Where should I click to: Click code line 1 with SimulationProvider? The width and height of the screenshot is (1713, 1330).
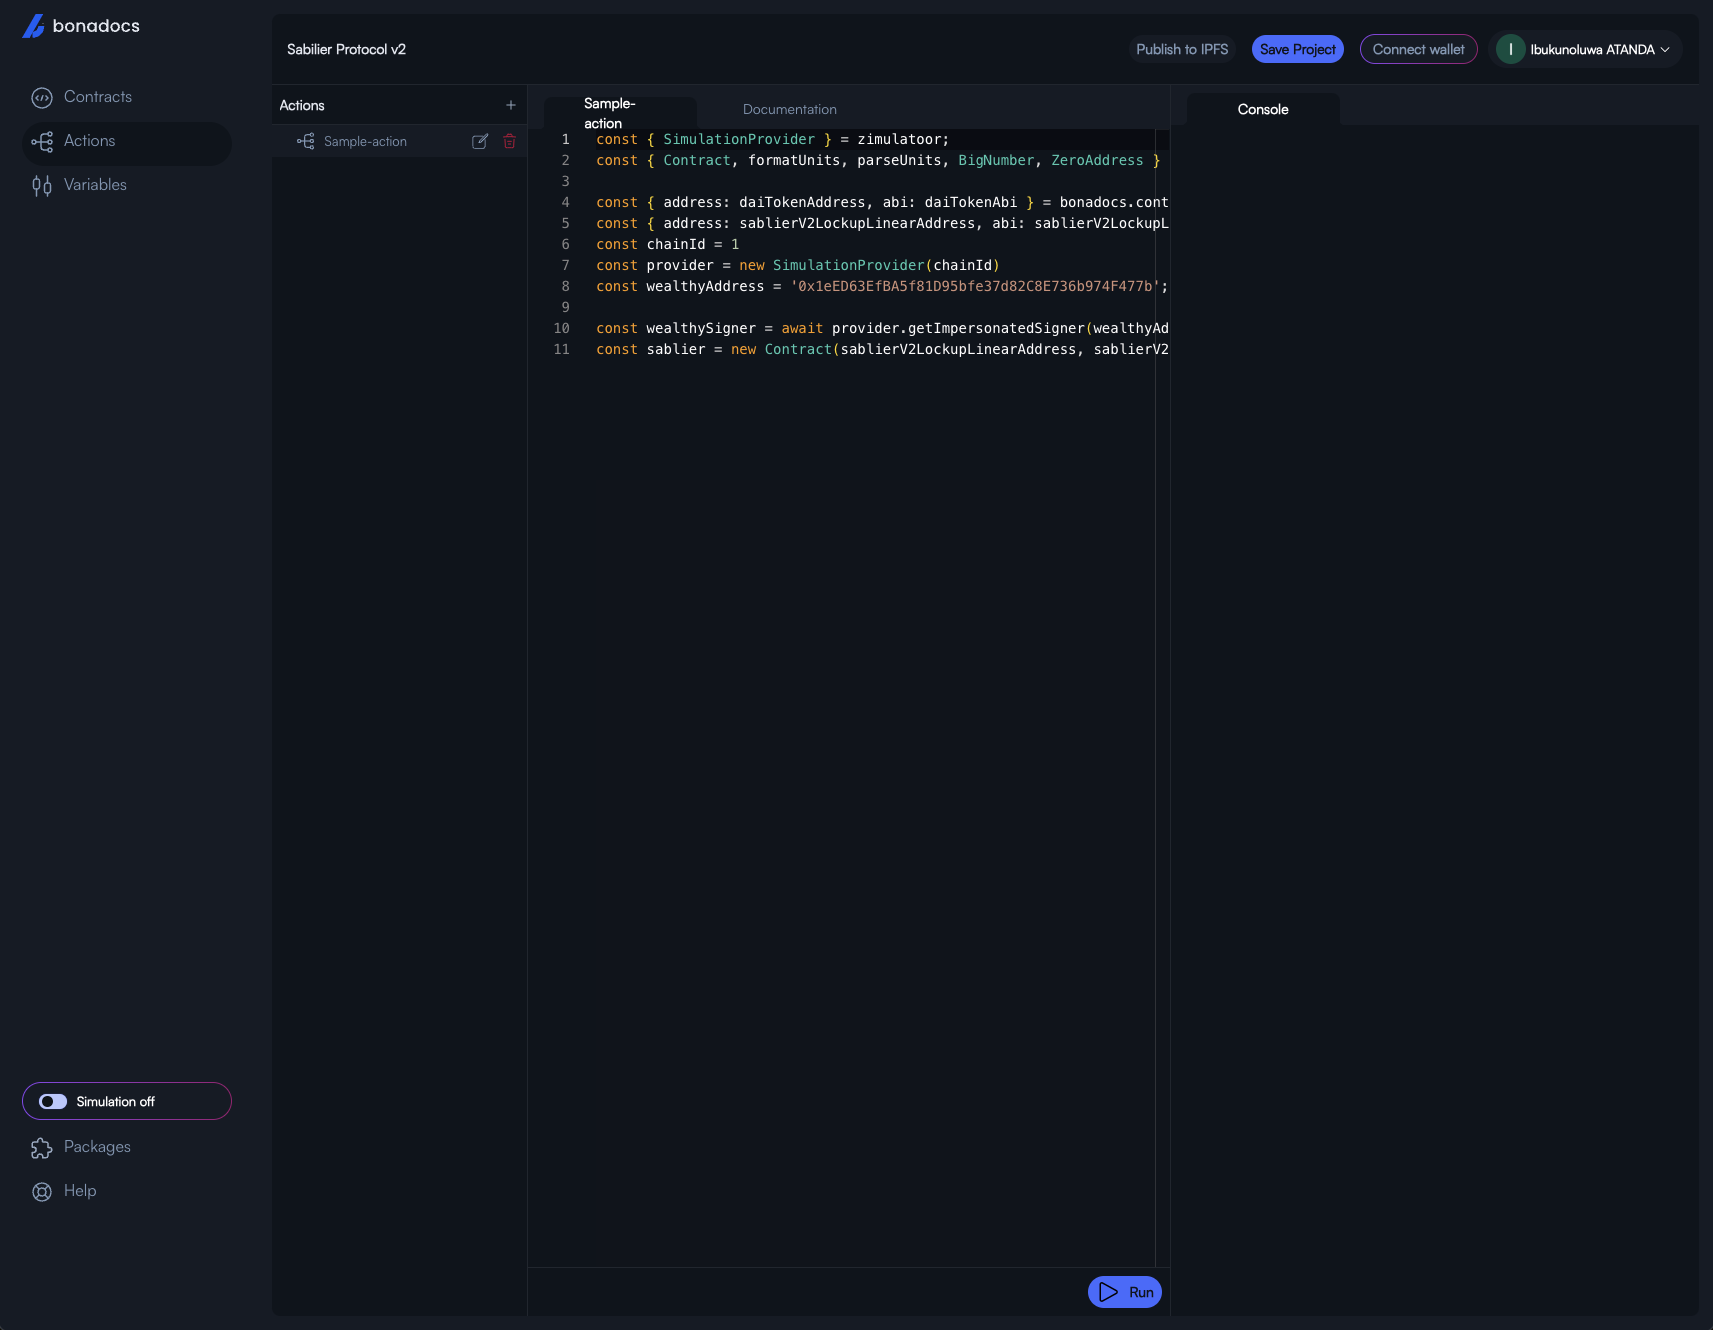773,139
